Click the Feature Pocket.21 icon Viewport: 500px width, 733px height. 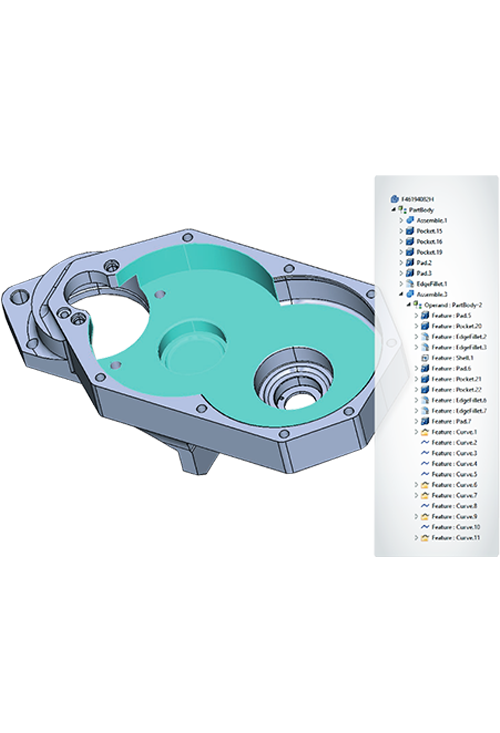[425, 379]
